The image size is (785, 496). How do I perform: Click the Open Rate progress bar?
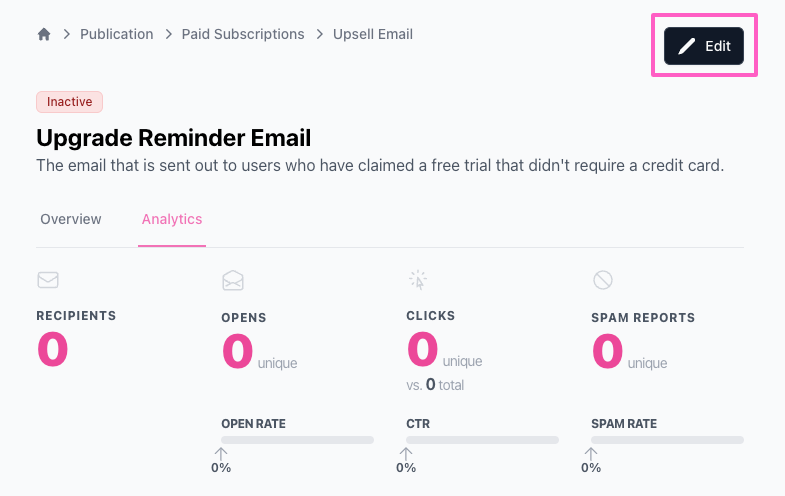(297, 440)
